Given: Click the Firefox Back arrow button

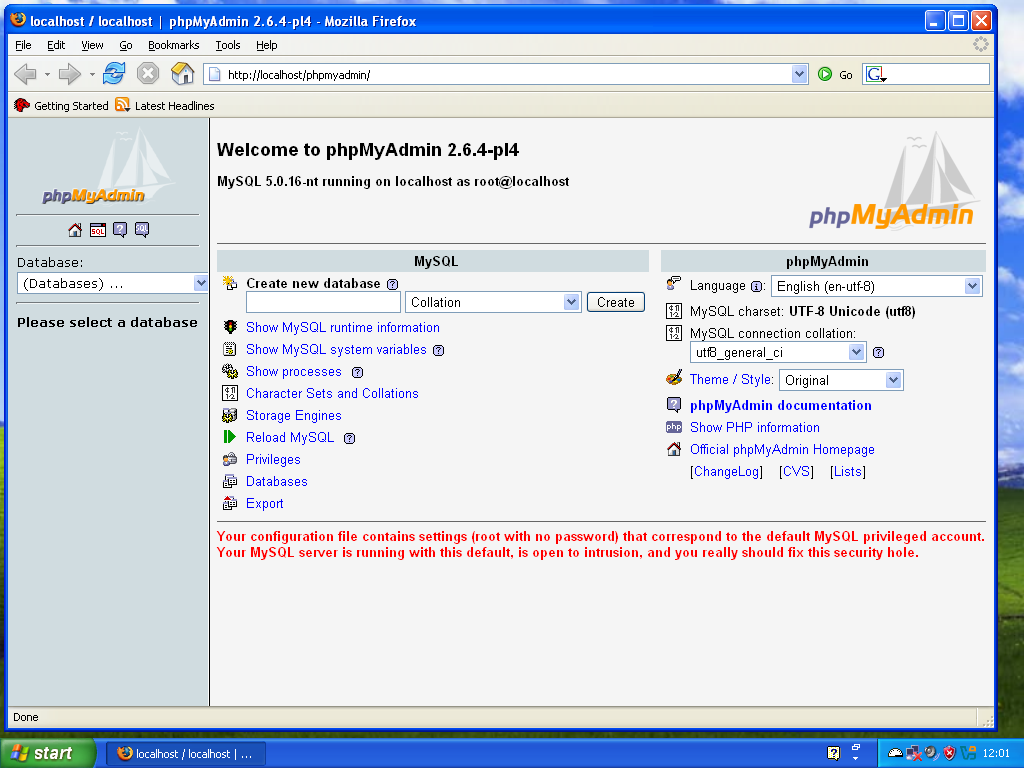Looking at the screenshot, I should pos(26,74).
